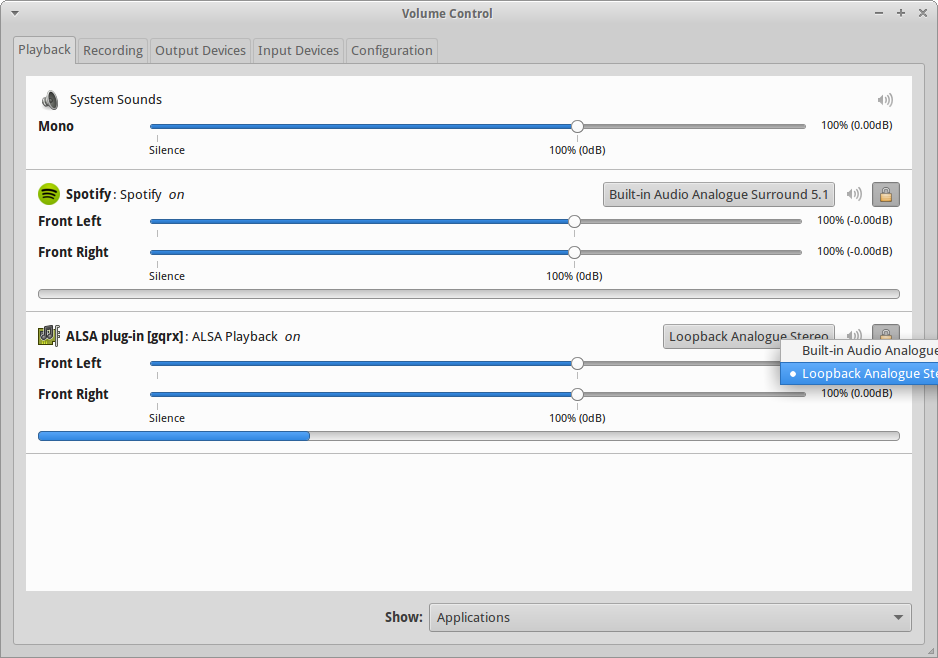Click the ALSA plug-in sound card icon
938x658 pixels.
(x=48, y=336)
